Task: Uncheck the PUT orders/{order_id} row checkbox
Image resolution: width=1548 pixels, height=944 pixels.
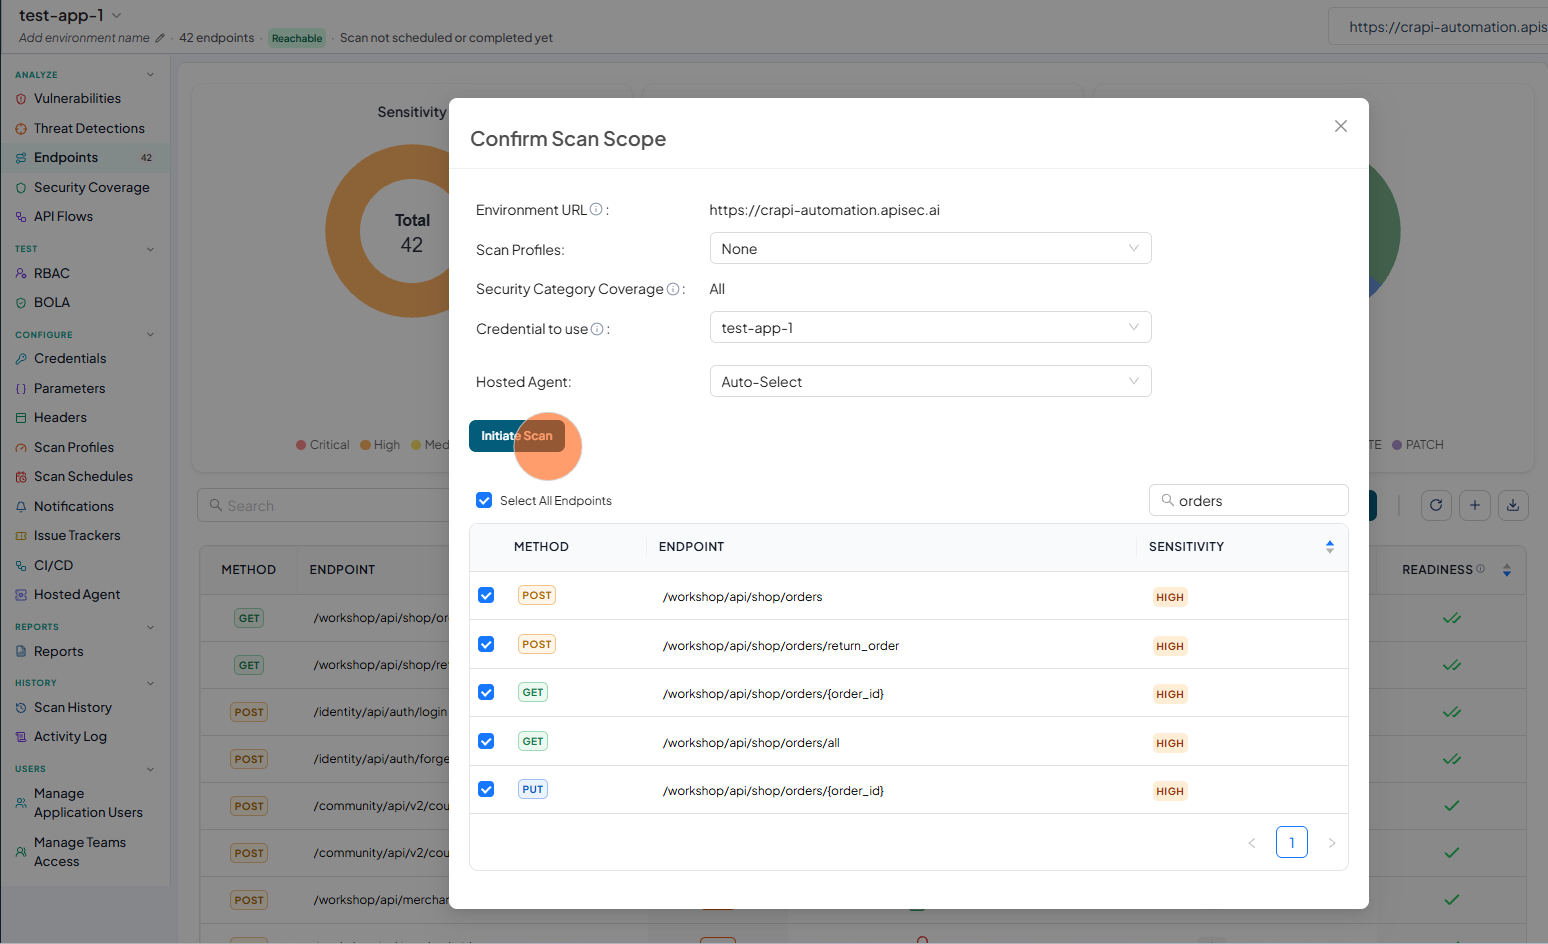Action: [486, 789]
